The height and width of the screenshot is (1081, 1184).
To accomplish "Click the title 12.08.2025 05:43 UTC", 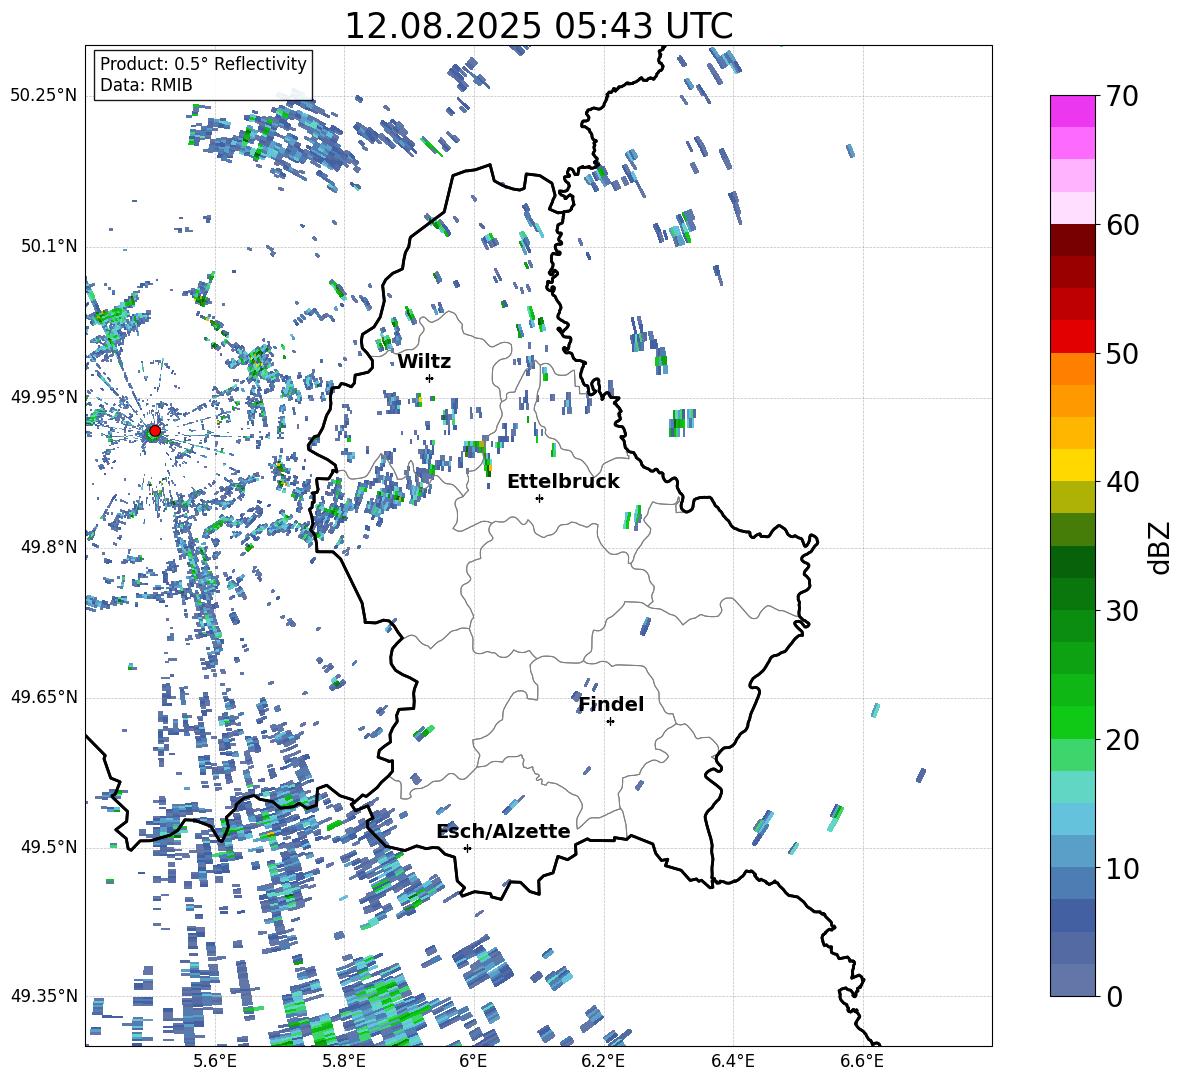I will click(x=539, y=26).
